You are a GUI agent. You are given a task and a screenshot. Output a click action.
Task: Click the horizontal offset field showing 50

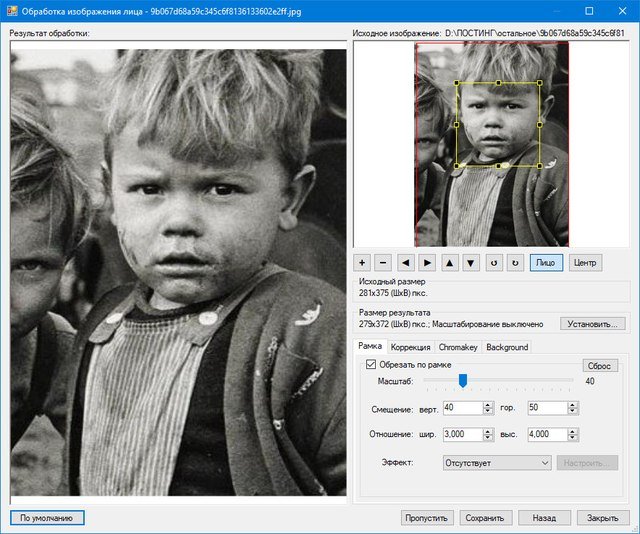548,408
